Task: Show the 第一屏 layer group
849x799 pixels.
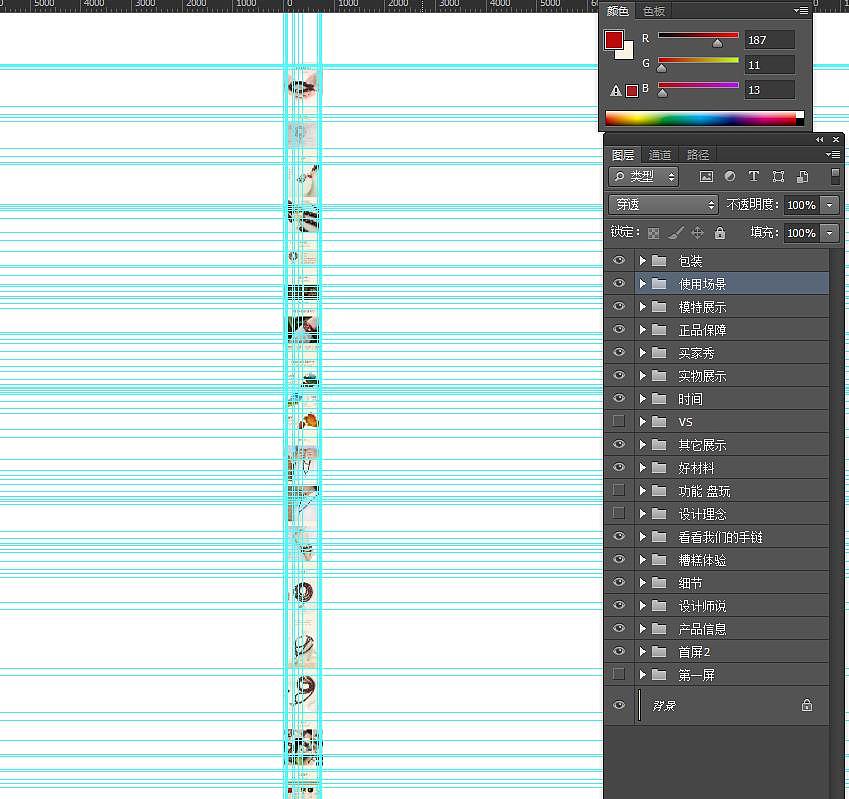Action: point(618,674)
